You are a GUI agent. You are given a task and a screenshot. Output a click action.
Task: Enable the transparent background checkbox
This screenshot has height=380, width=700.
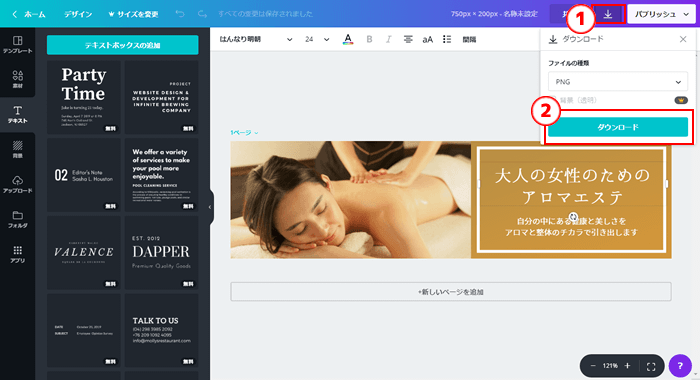553,100
